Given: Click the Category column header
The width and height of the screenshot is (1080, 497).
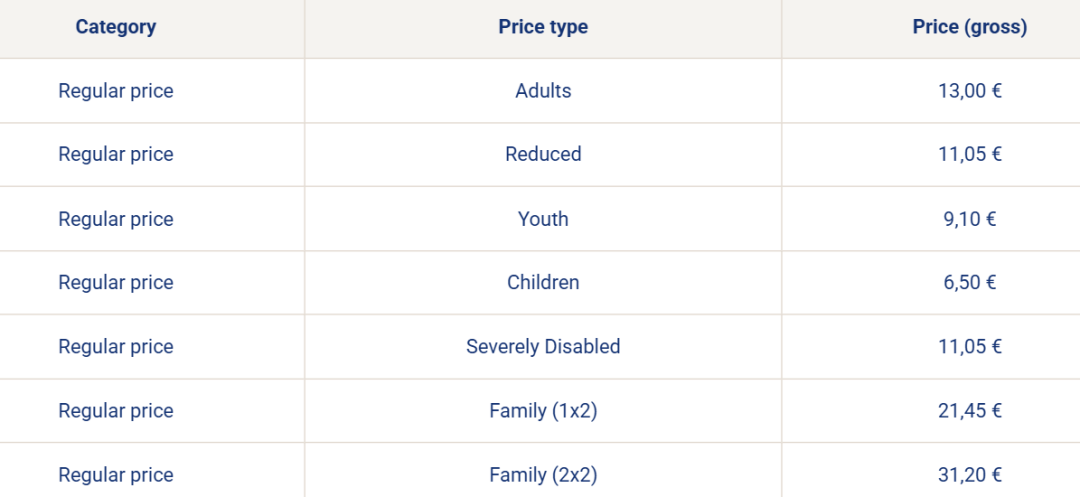Looking at the screenshot, I should (x=116, y=27).
